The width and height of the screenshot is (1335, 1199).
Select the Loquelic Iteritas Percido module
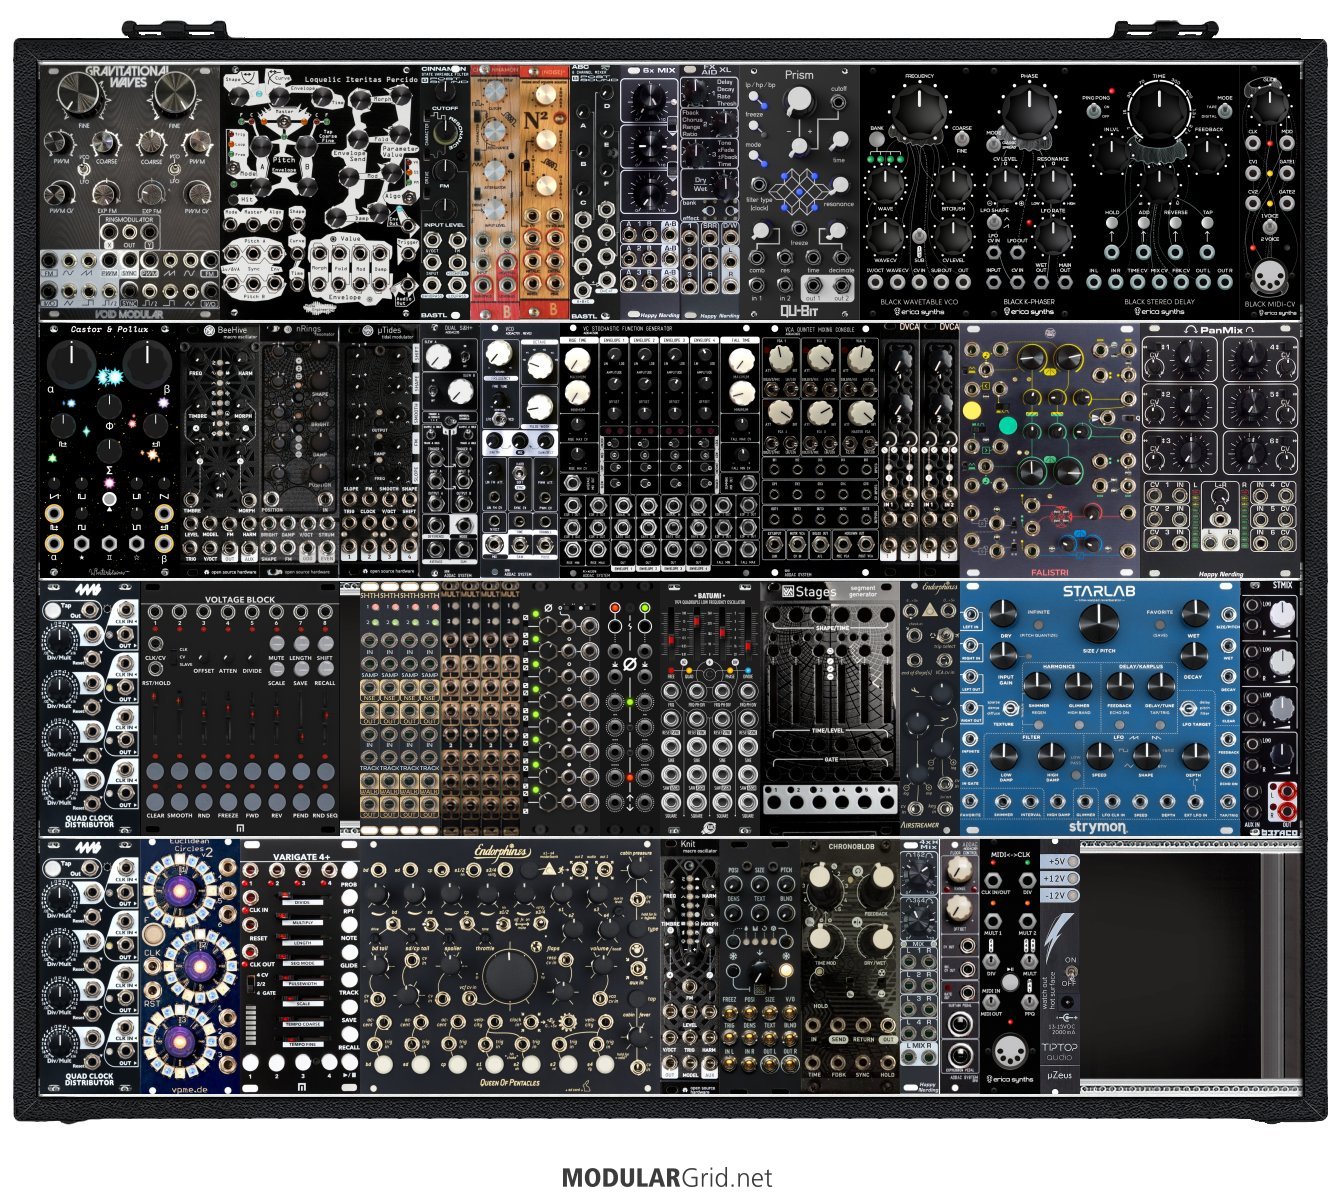(x=320, y=192)
